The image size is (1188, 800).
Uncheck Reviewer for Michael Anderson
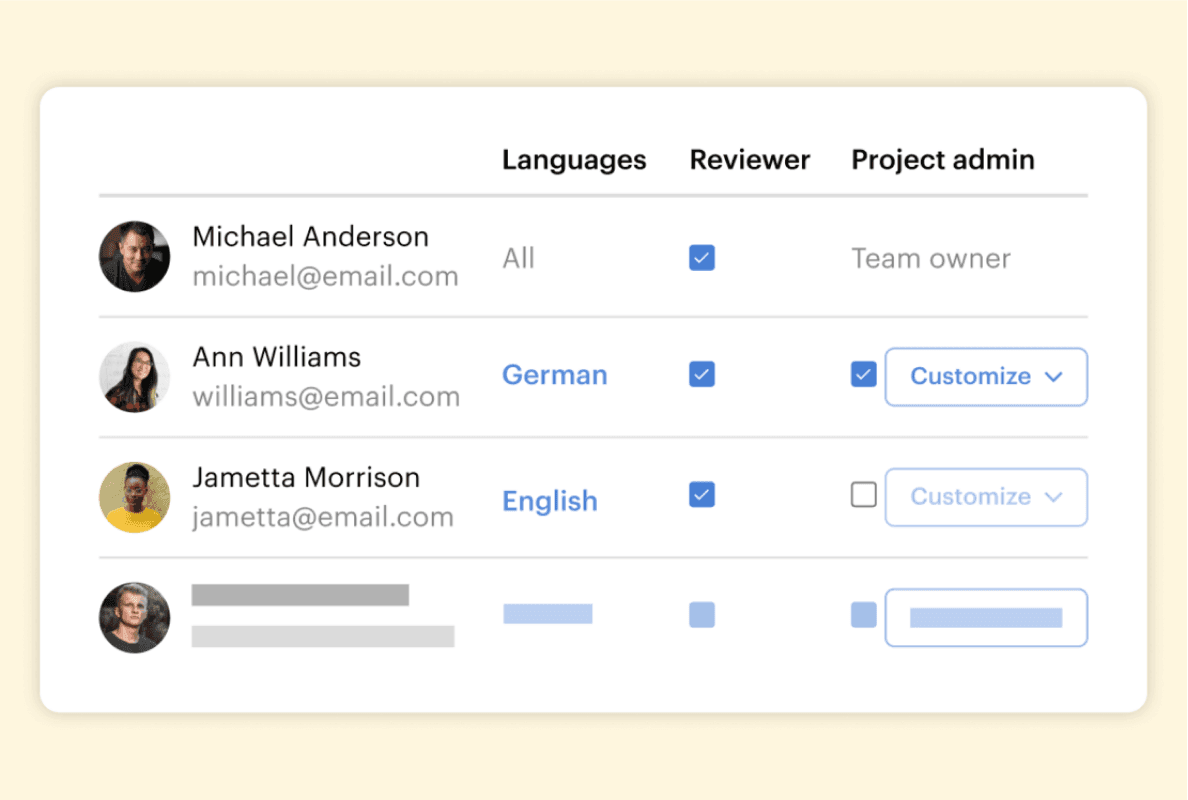coord(702,258)
